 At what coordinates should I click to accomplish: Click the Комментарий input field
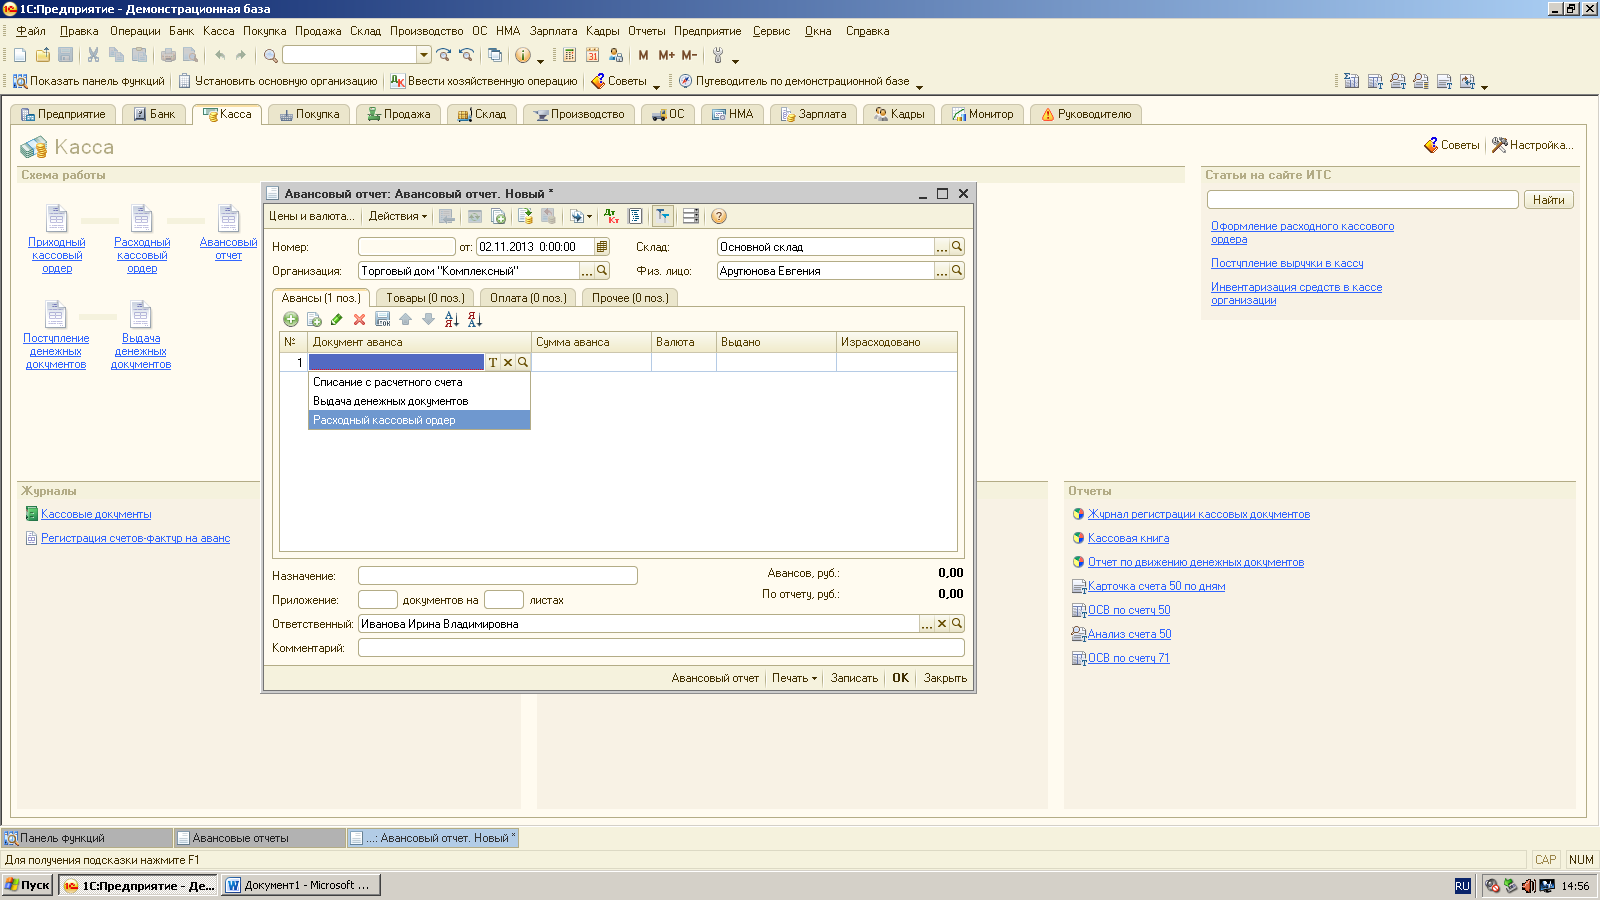pyautogui.click(x=661, y=647)
